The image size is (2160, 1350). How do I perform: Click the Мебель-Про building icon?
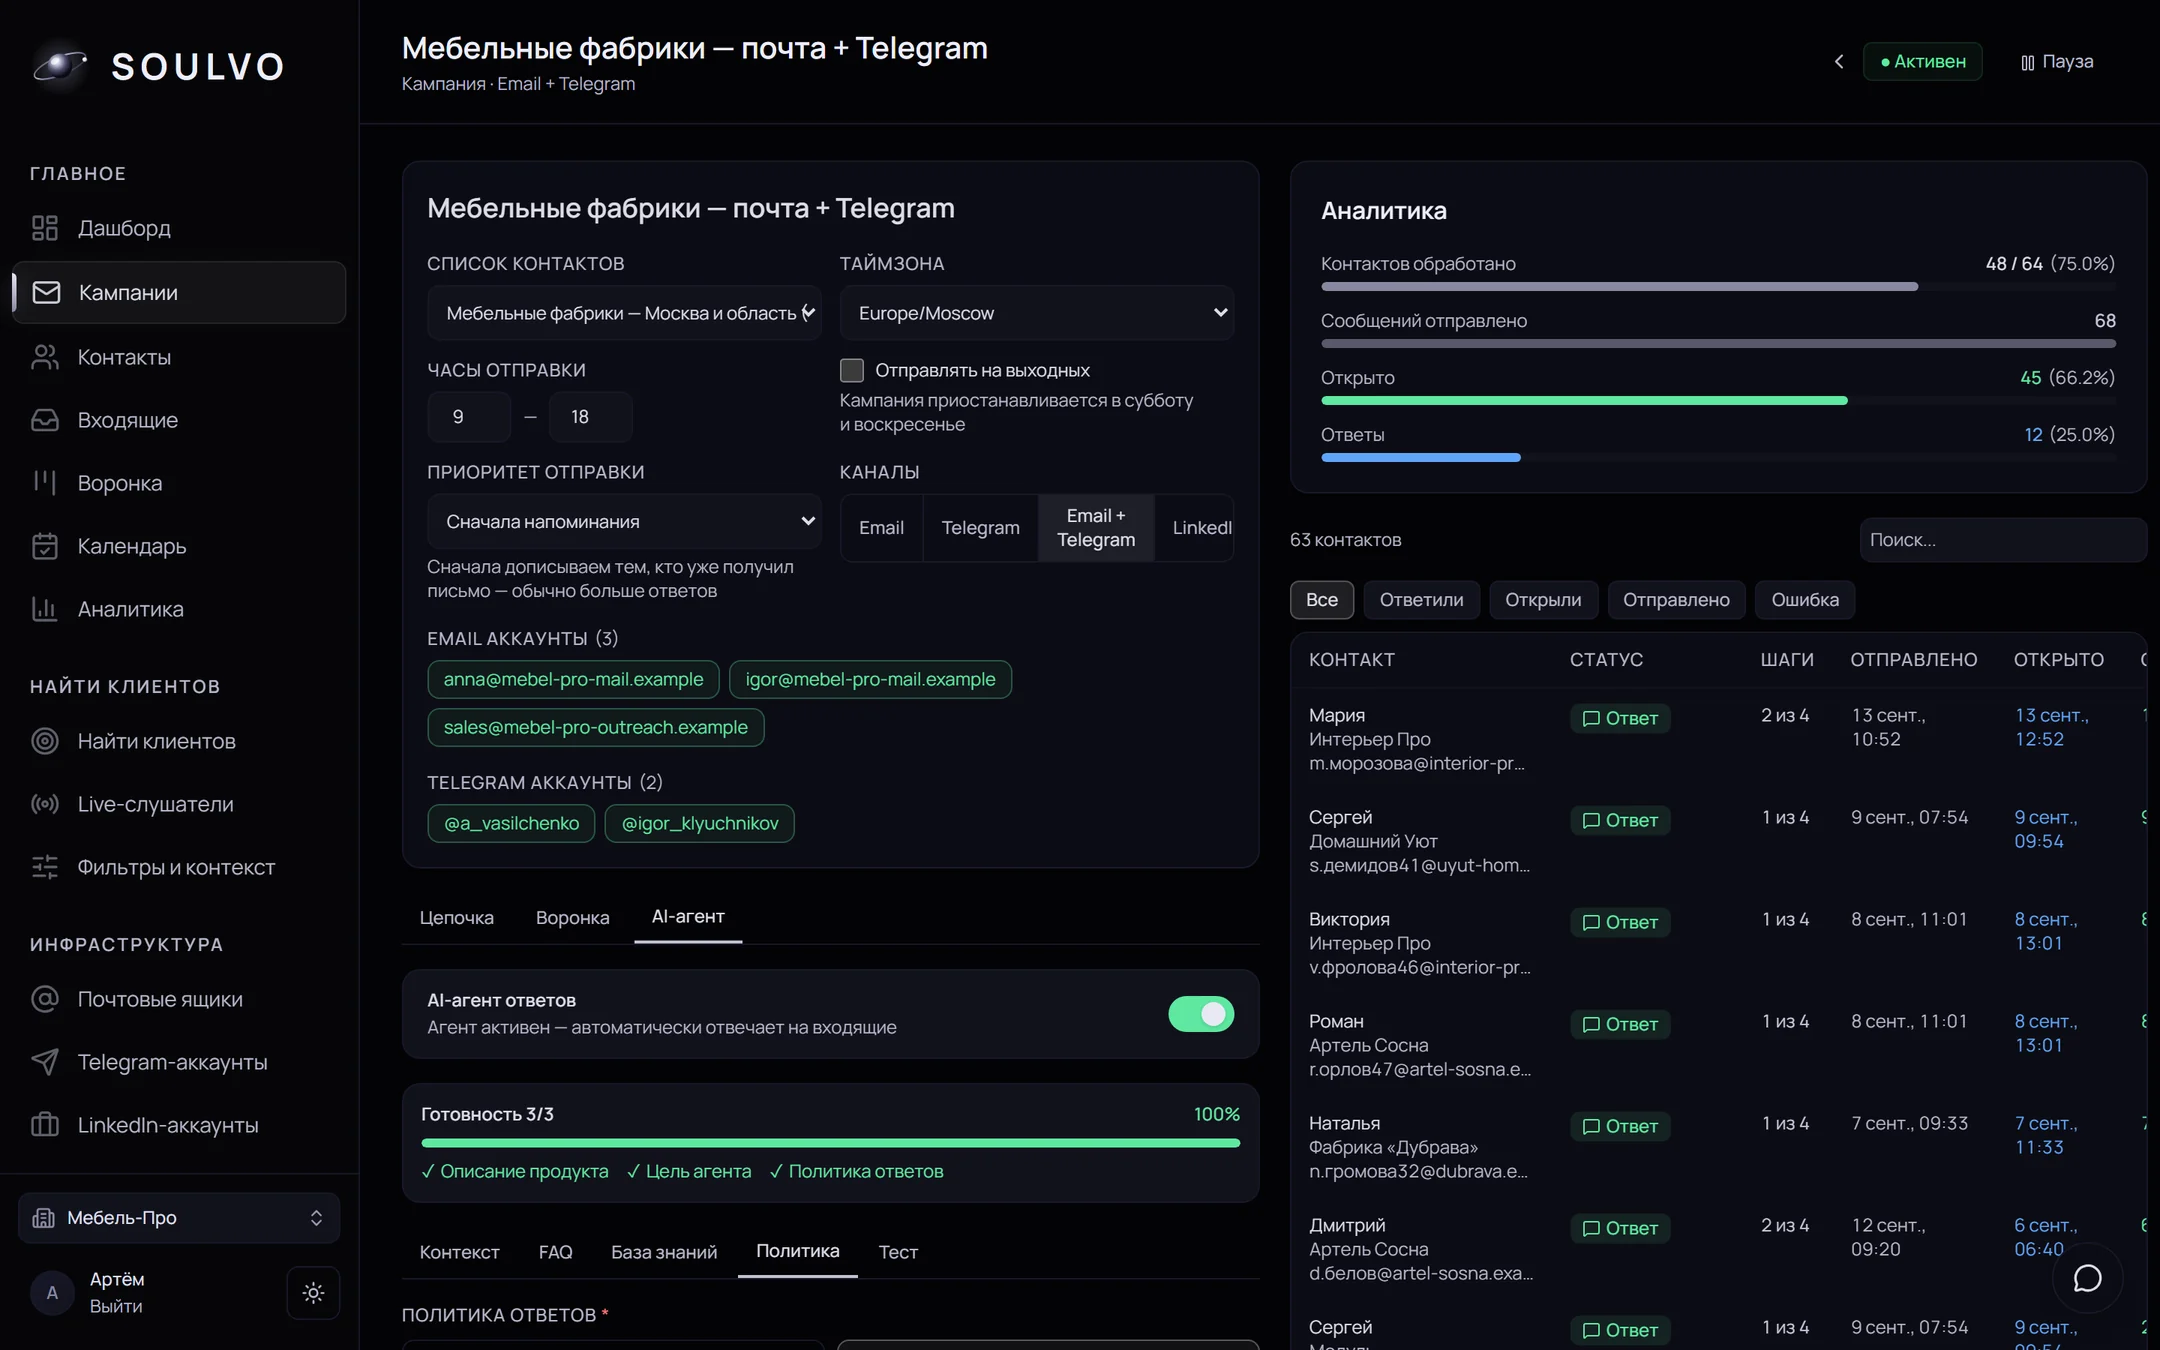pos(44,1218)
